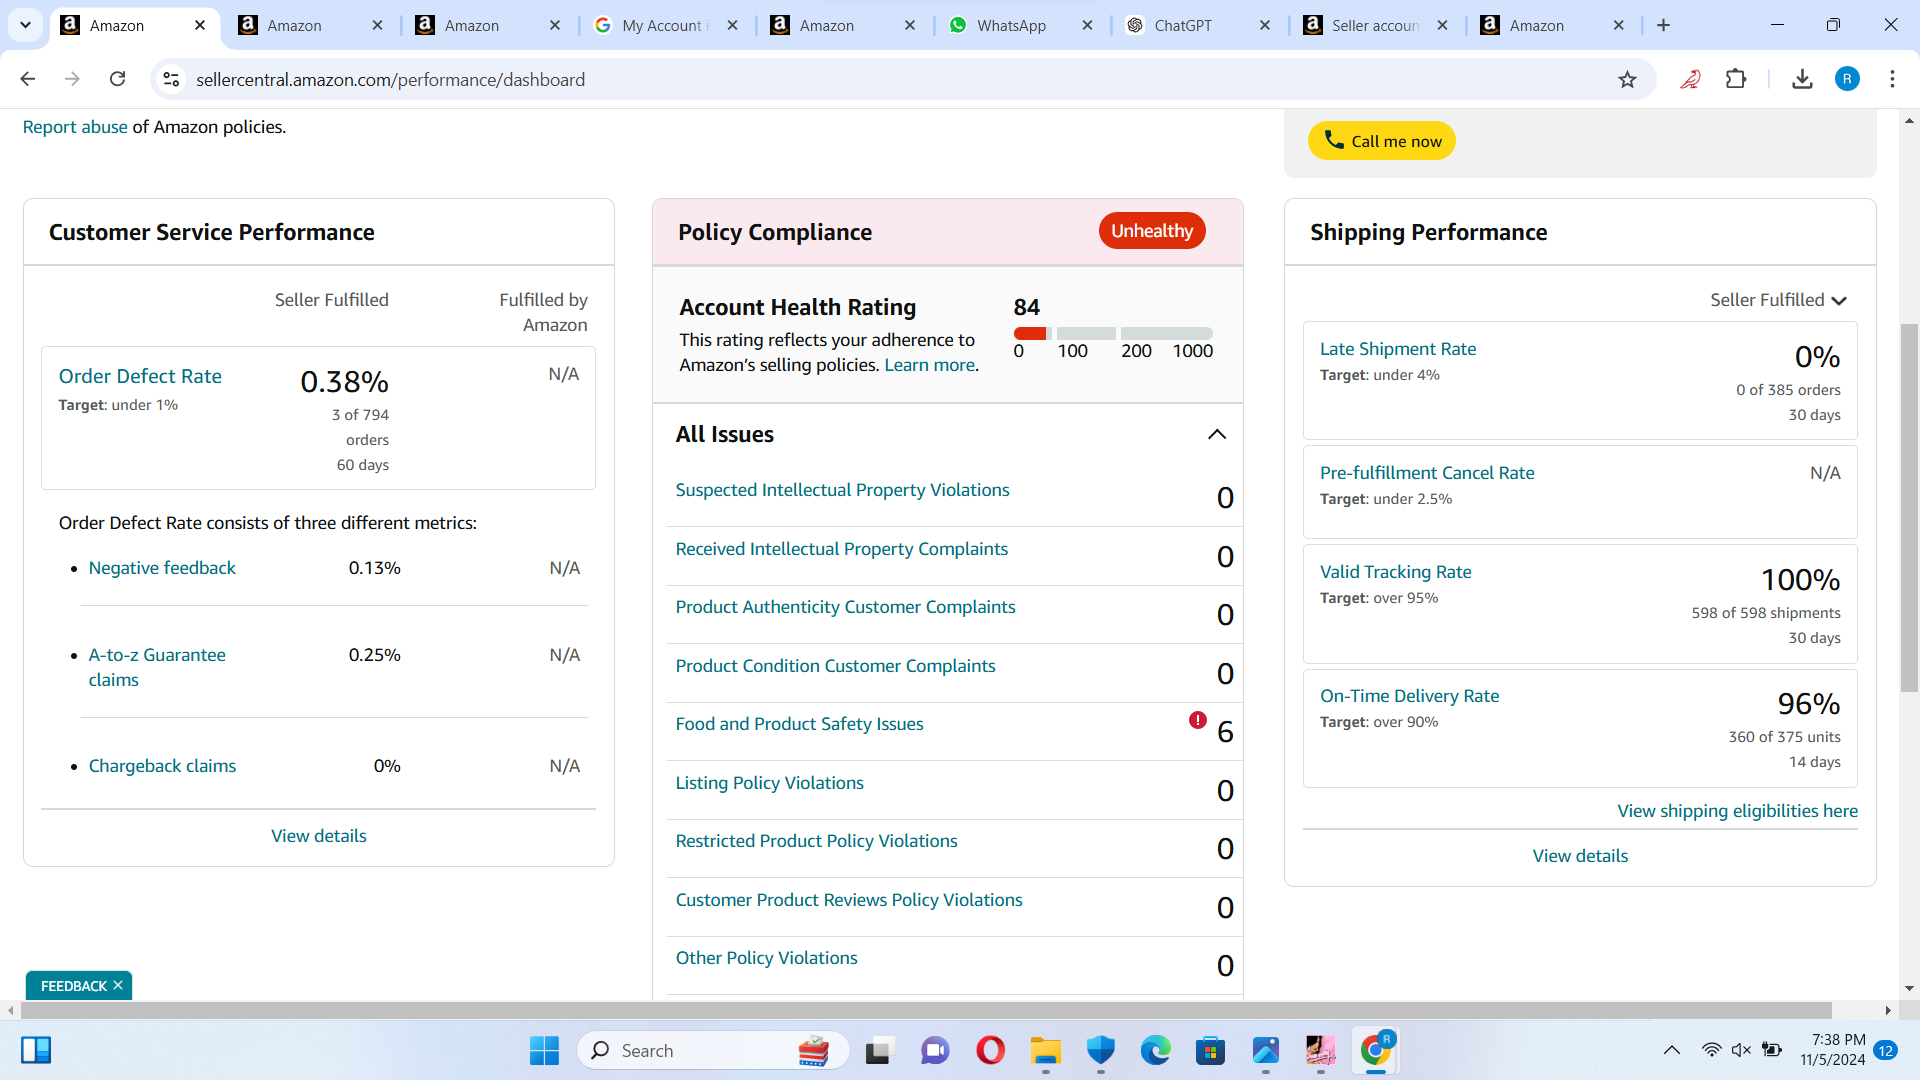The image size is (1920, 1080).
Task: Dismiss the FEEDBACK widget with its X
Action: coord(118,985)
